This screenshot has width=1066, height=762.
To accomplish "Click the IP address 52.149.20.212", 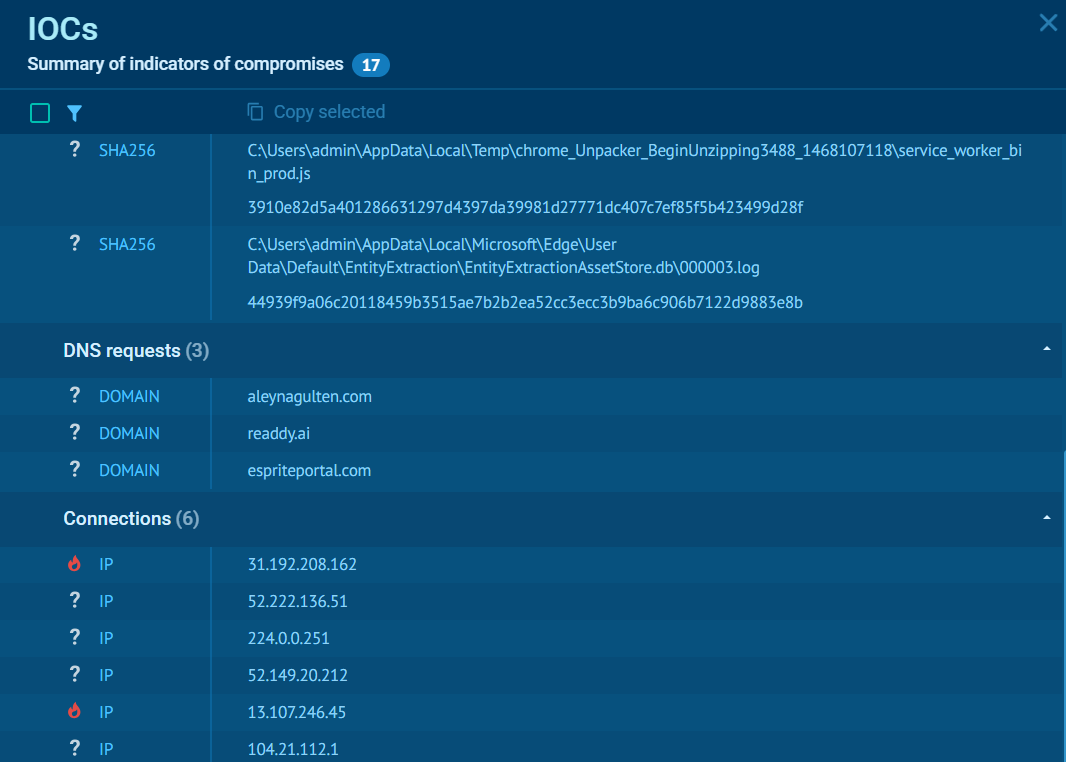I will [x=297, y=675].
